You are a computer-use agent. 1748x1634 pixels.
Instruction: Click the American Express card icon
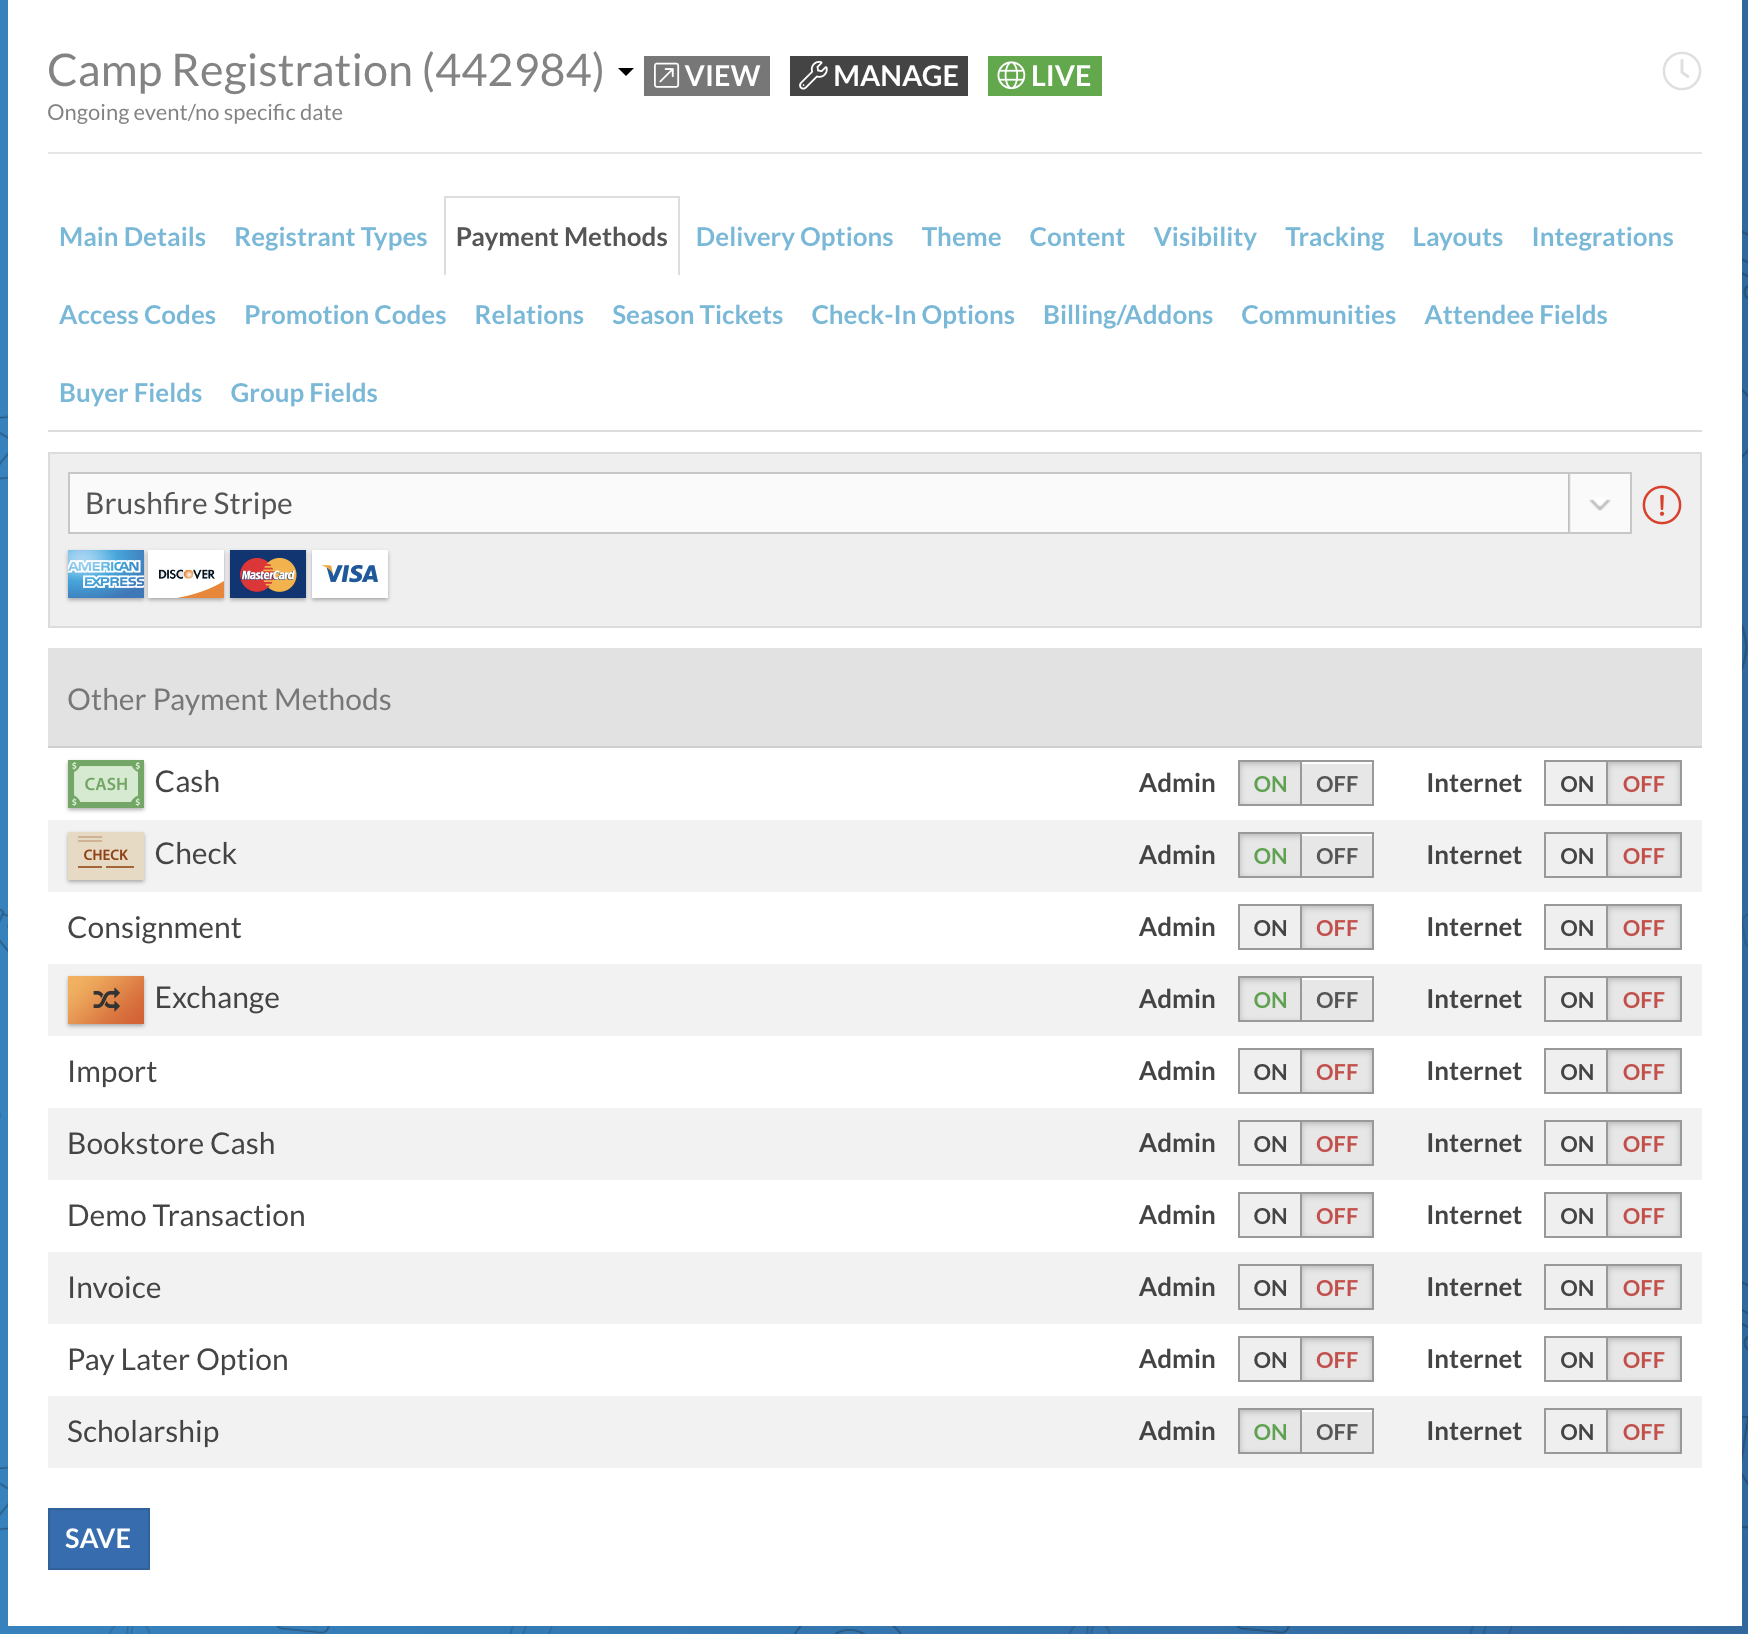click(106, 574)
